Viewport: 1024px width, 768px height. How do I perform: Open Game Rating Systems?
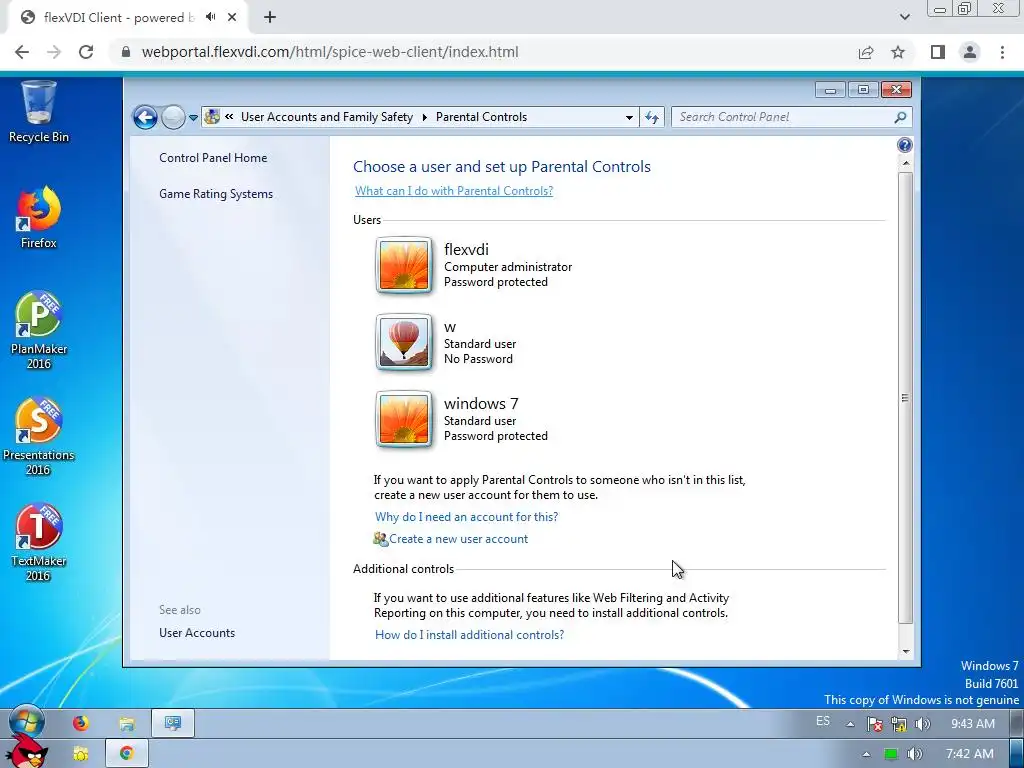coord(216,194)
